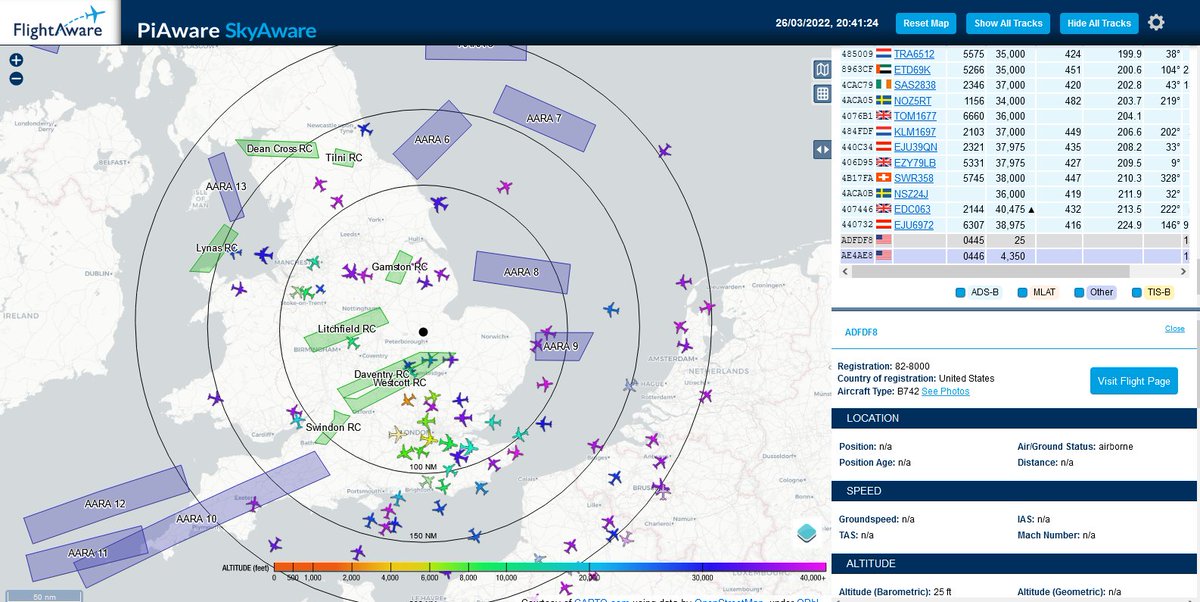Open flight NOZ5RT link
The height and width of the screenshot is (602, 1200).
[912, 101]
